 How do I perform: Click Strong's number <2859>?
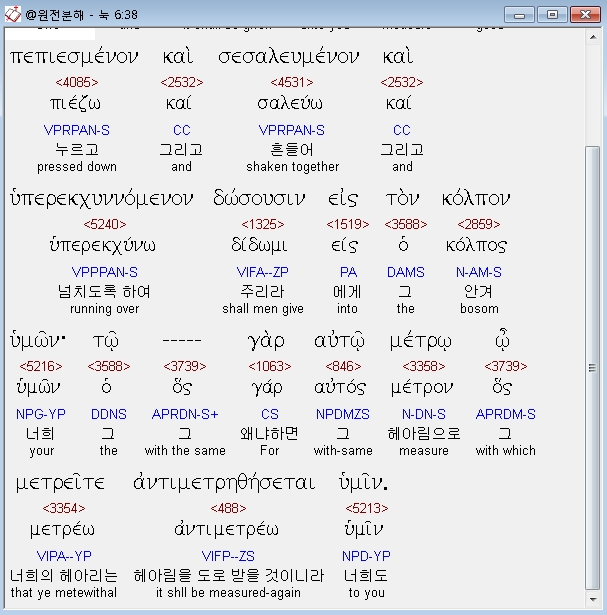tap(479, 224)
